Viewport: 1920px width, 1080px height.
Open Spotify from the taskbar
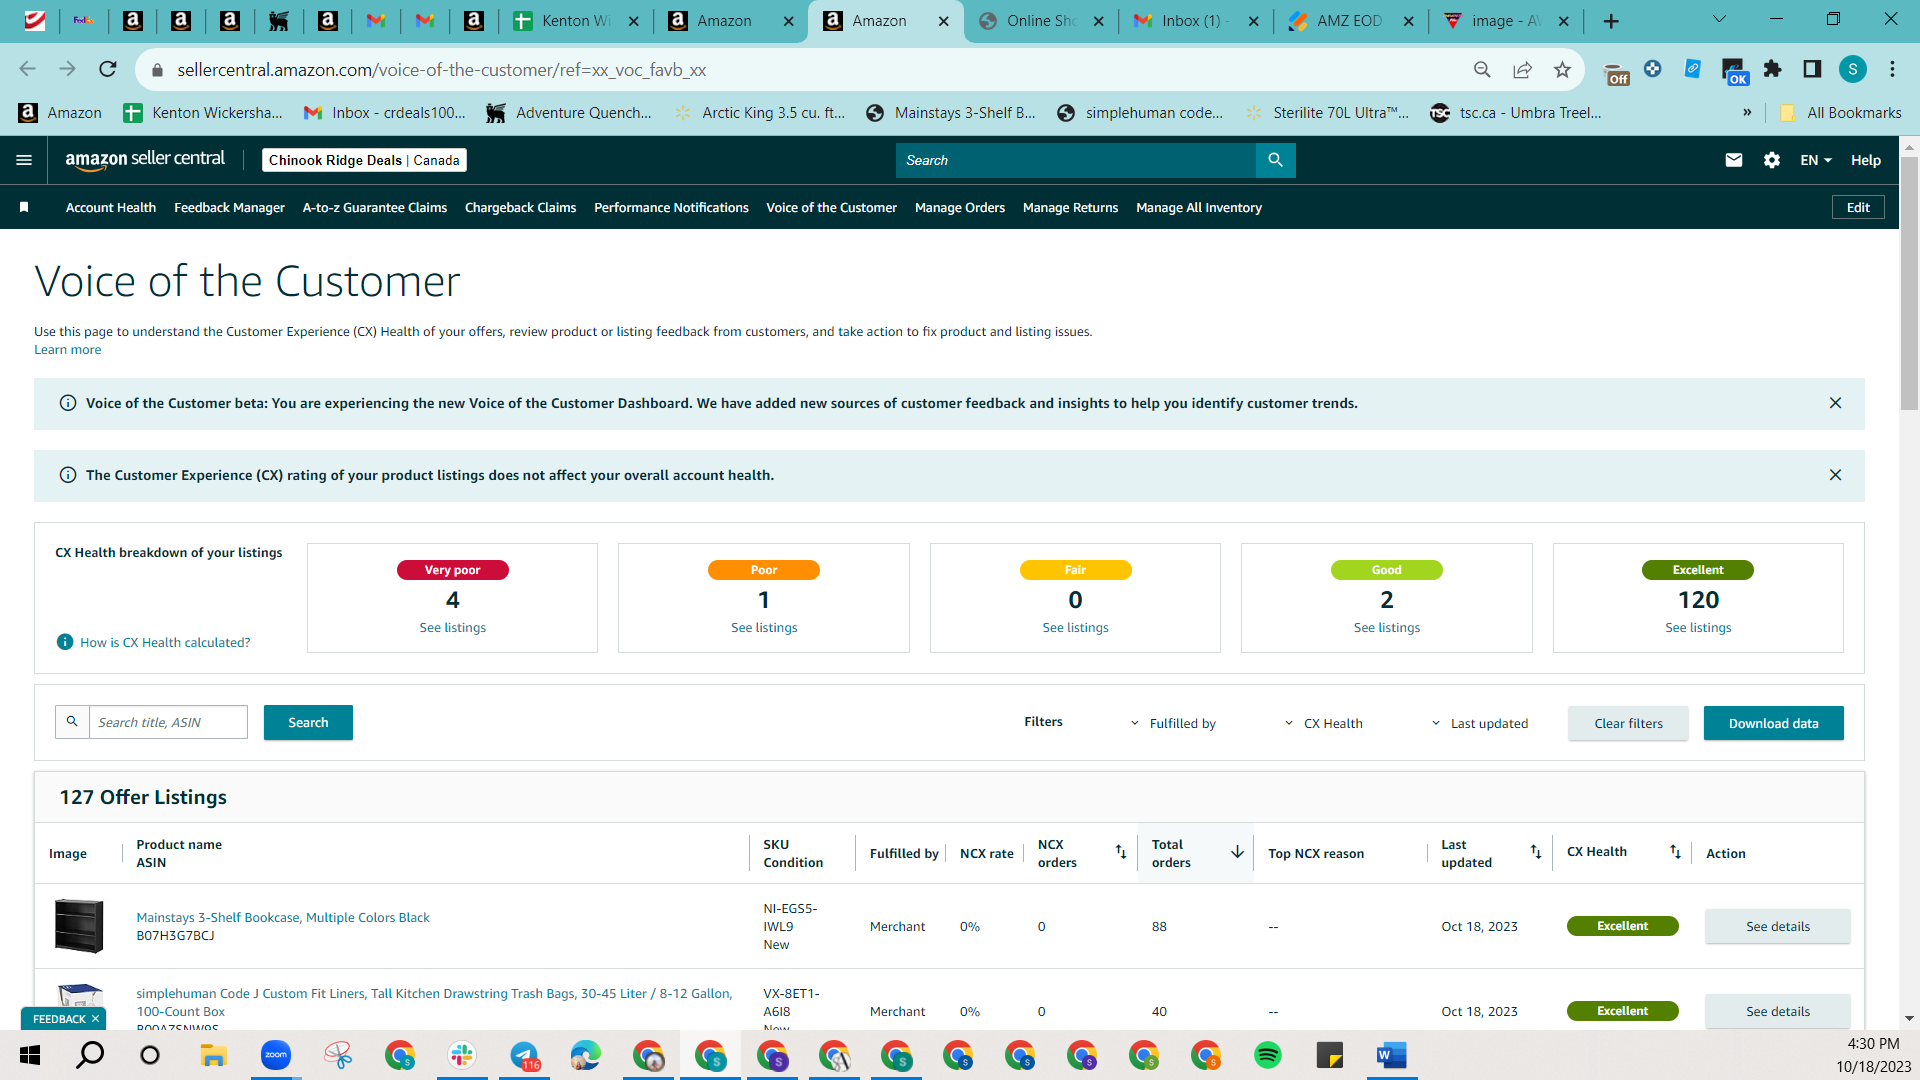tap(1268, 1055)
